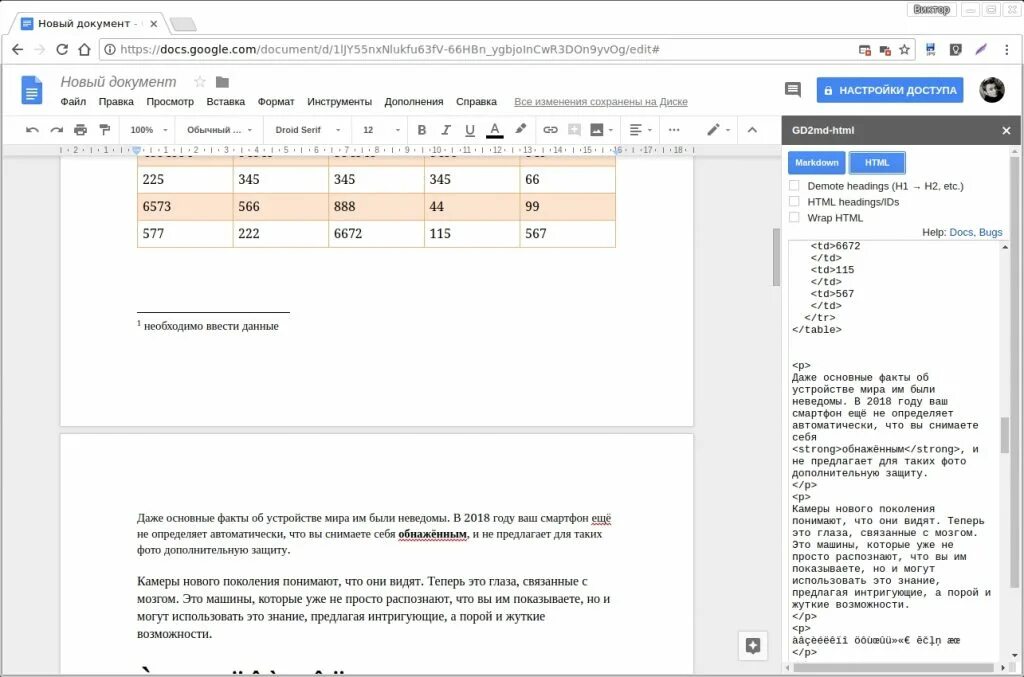Open the Docs help link
Screen dimensions: 1024x677
961,232
